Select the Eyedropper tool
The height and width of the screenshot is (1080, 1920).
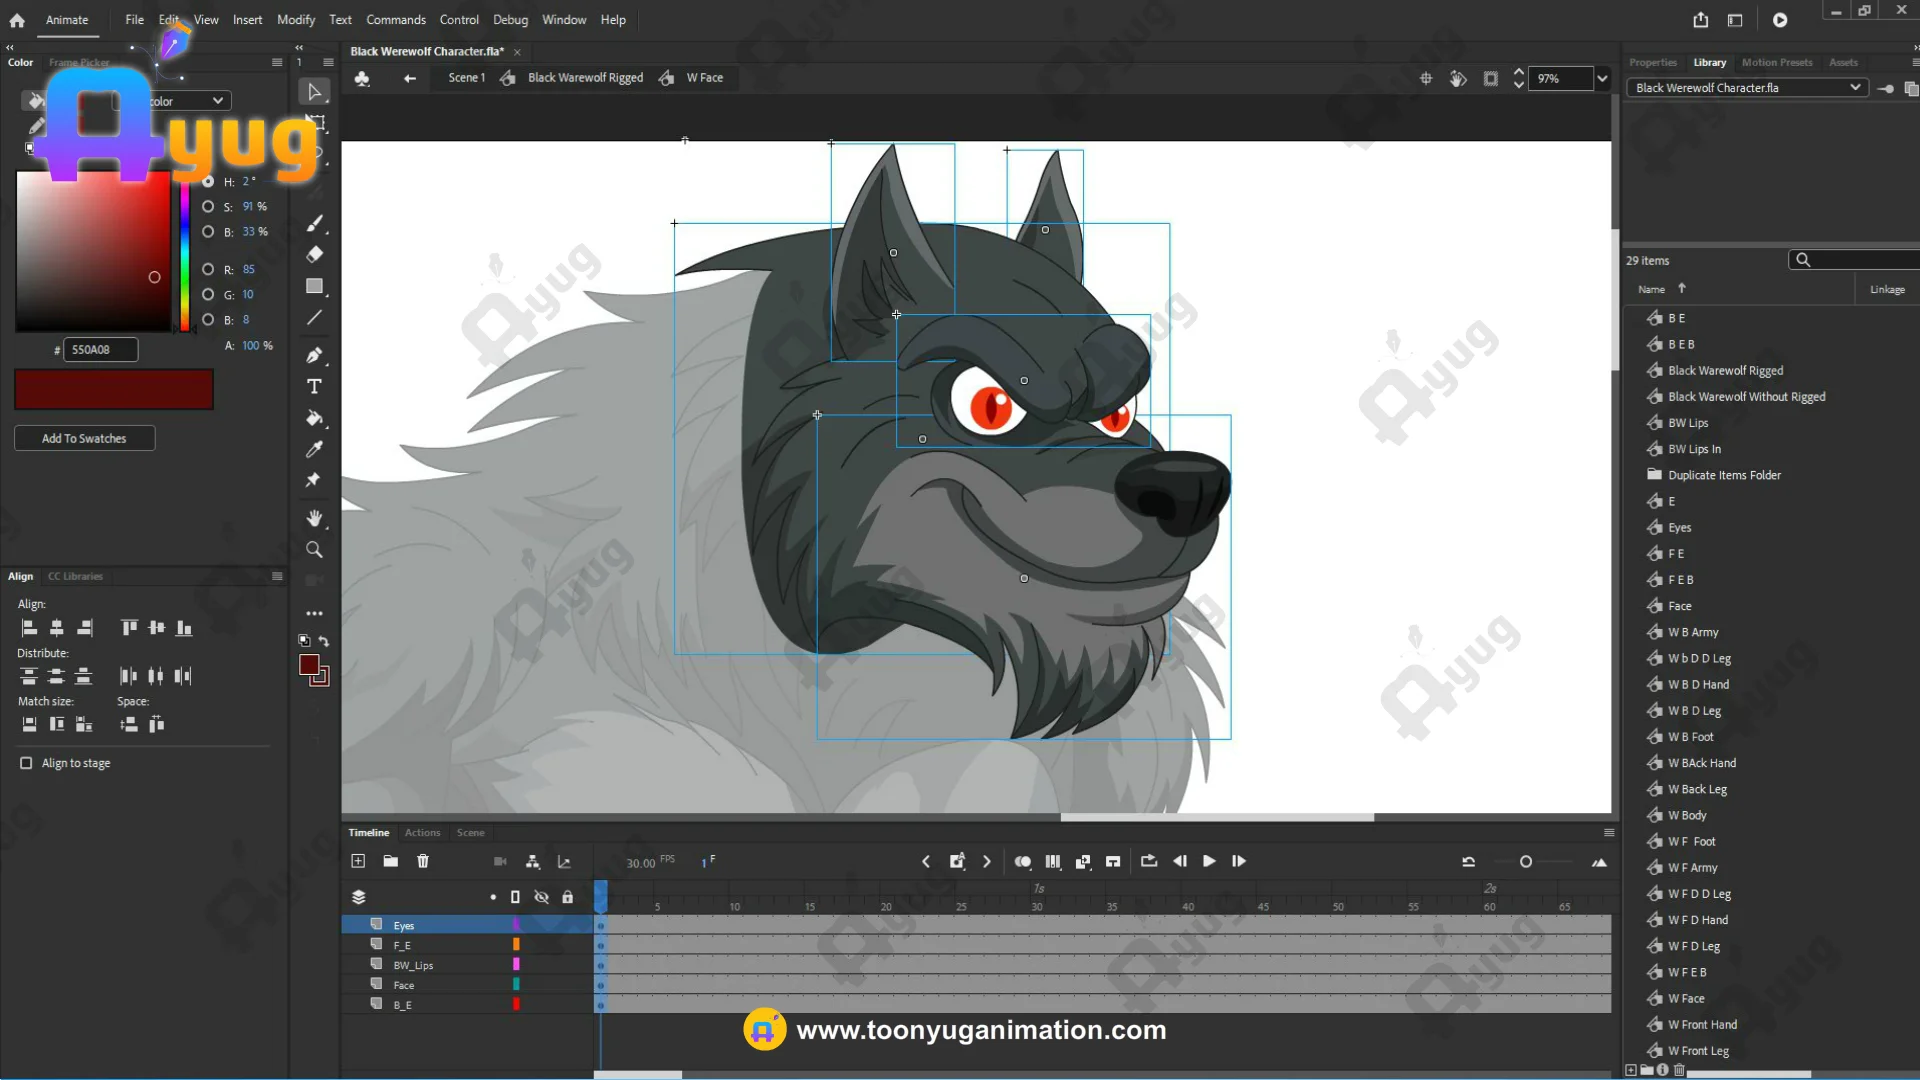pos(314,449)
